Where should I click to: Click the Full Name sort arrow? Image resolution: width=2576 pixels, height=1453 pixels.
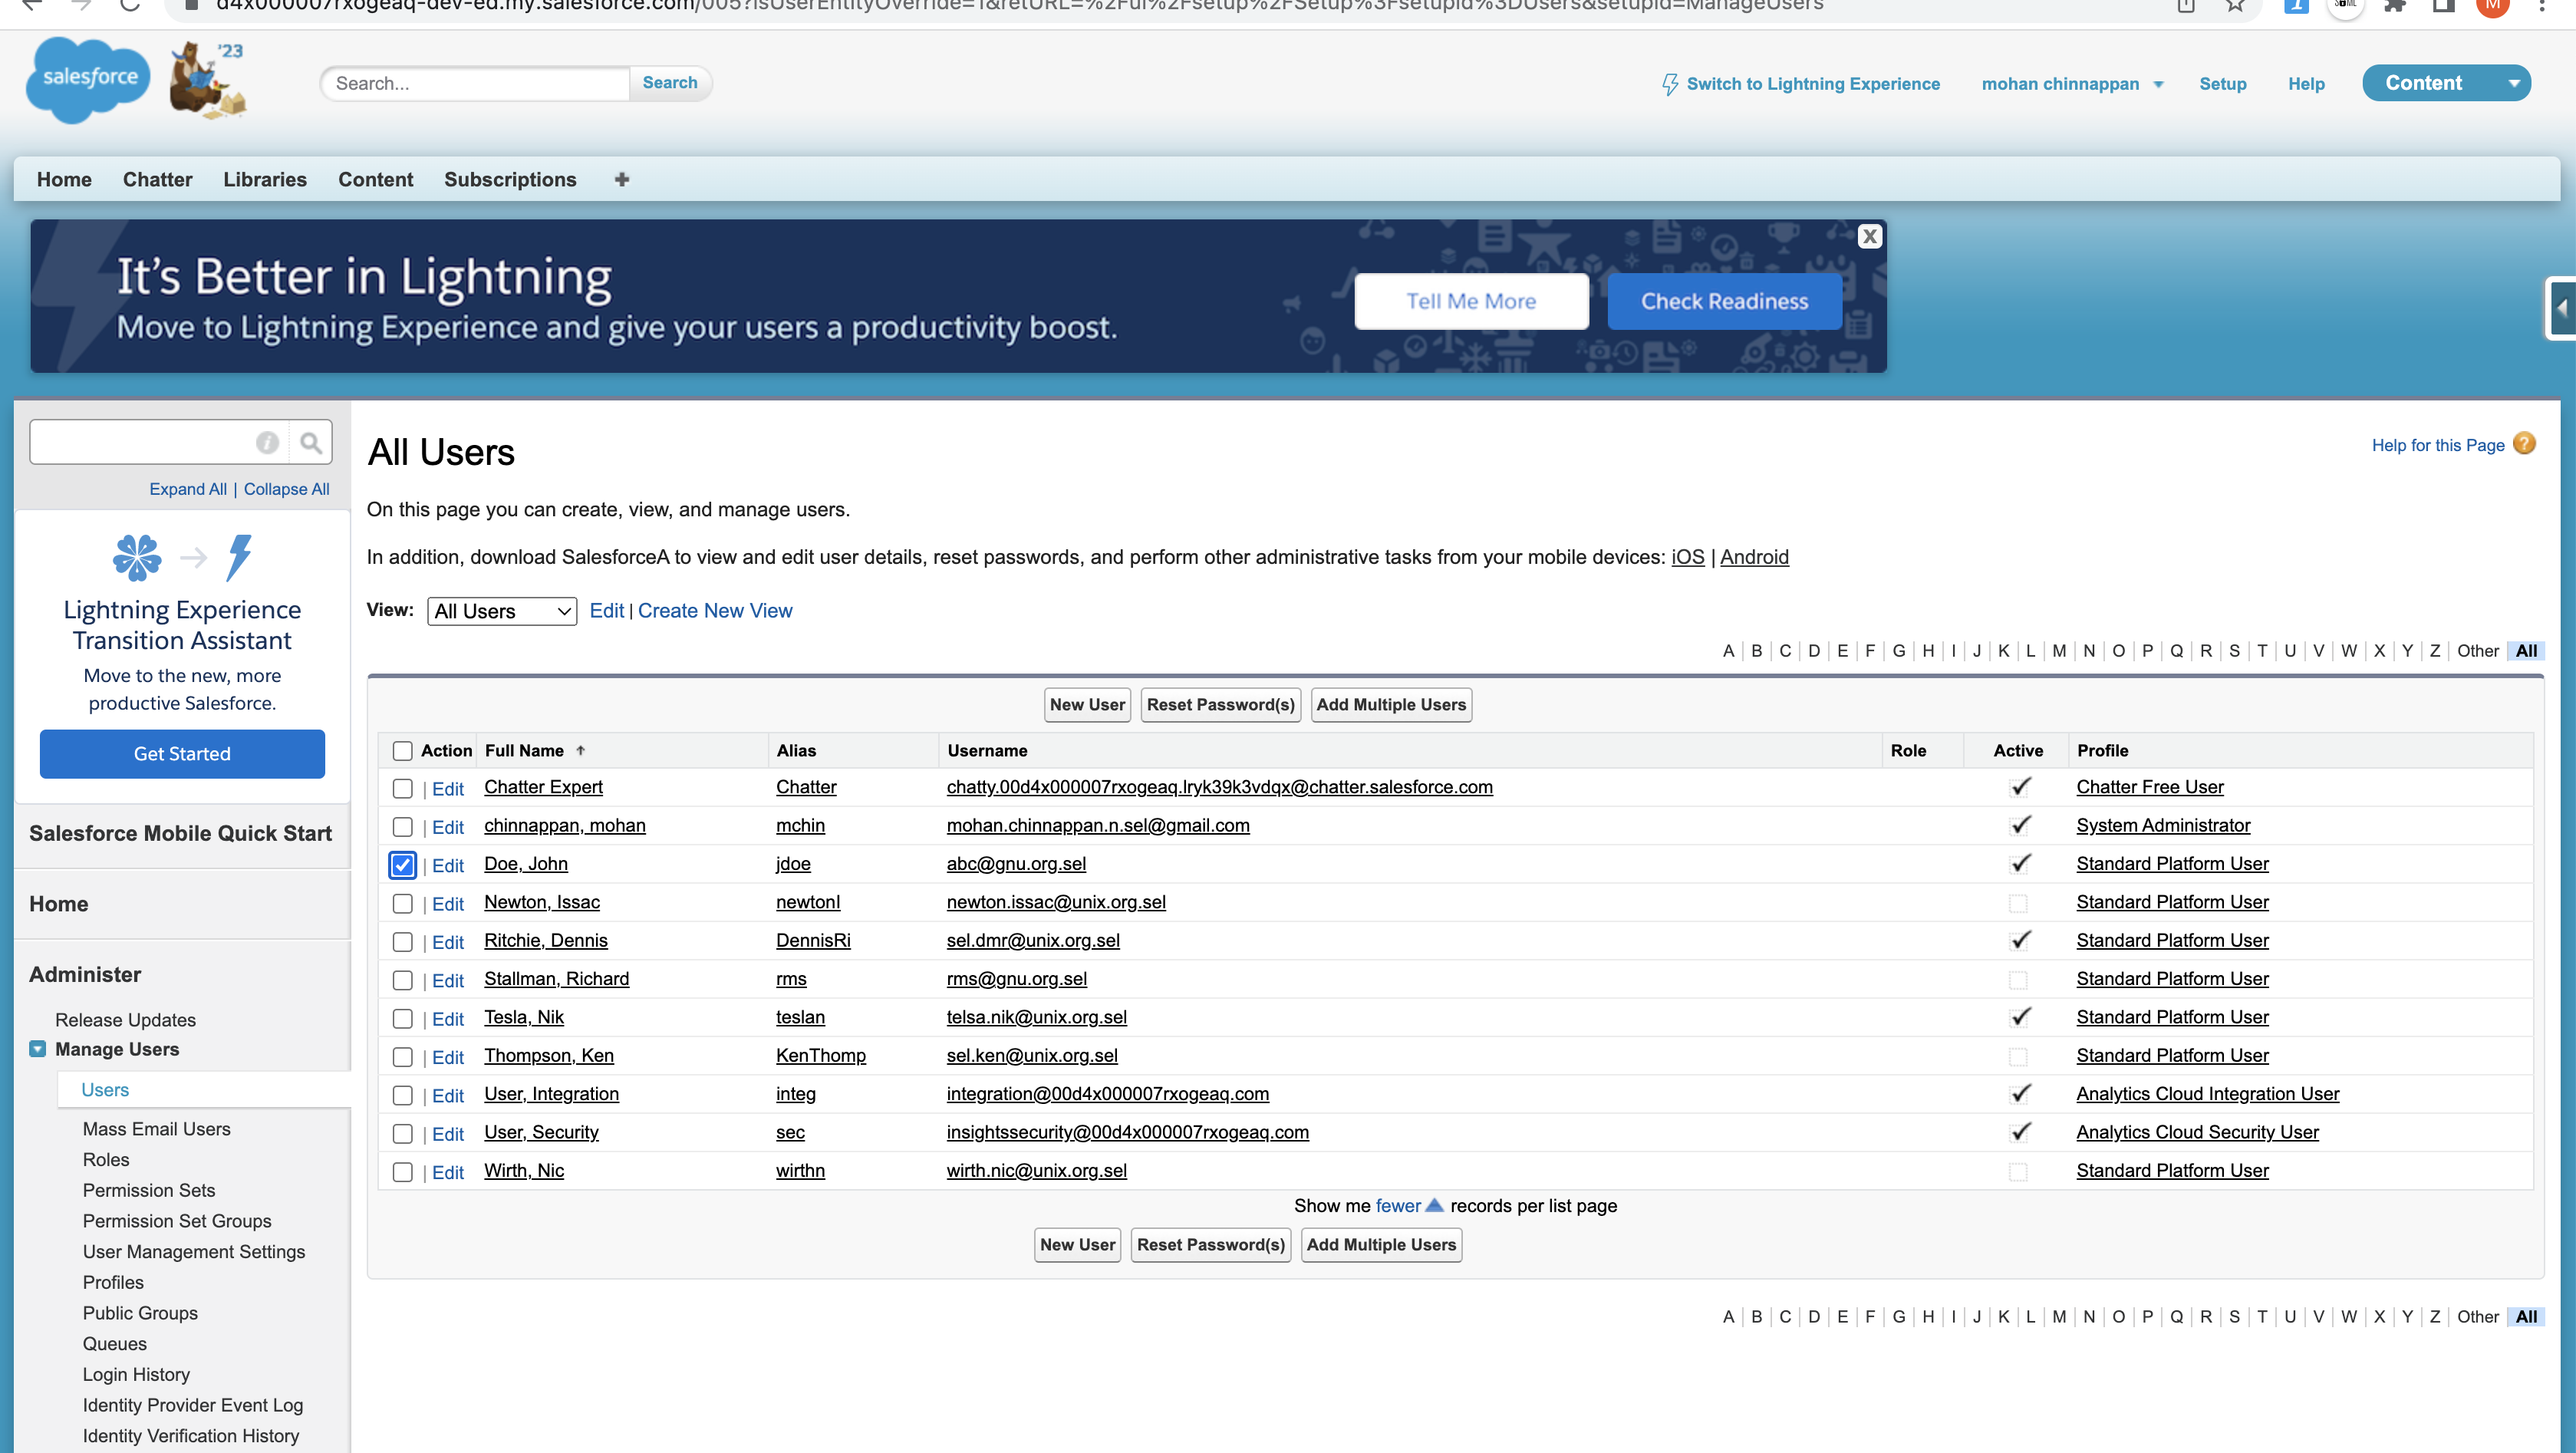[x=580, y=750]
